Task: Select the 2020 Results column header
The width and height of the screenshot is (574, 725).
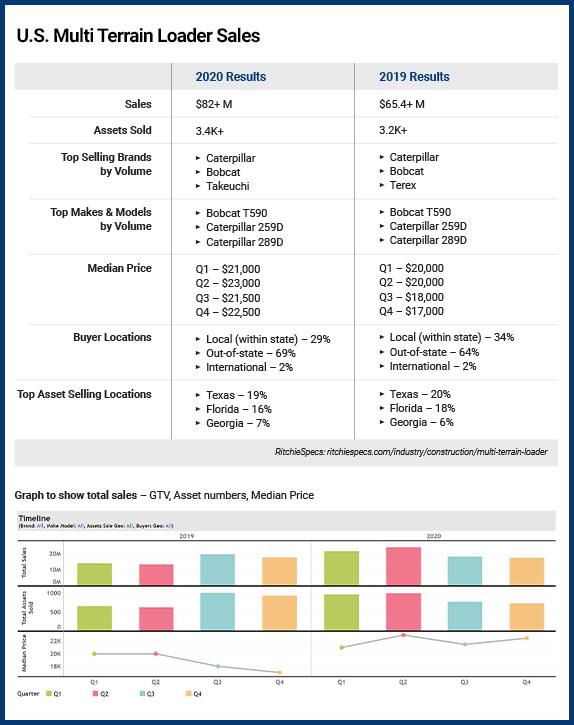Action: pyautogui.click(x=230, y=77)
